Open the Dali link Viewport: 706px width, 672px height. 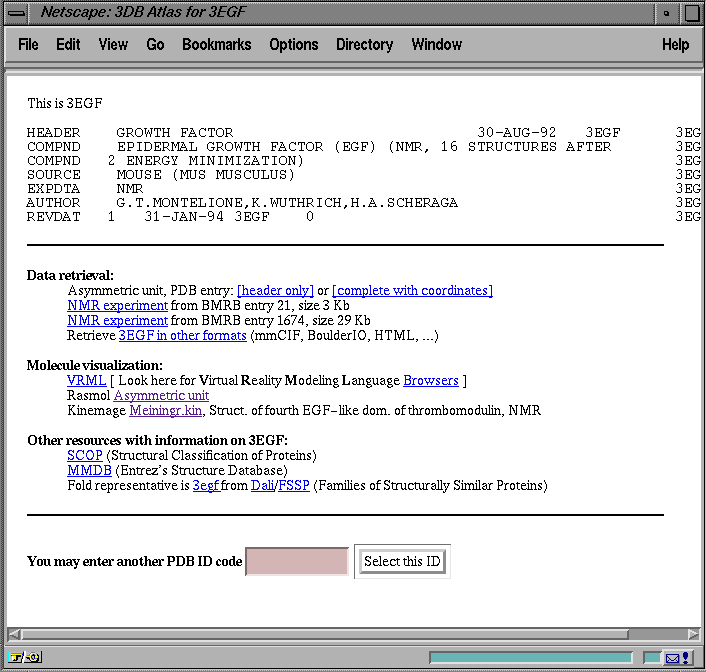tap(262, 486)
